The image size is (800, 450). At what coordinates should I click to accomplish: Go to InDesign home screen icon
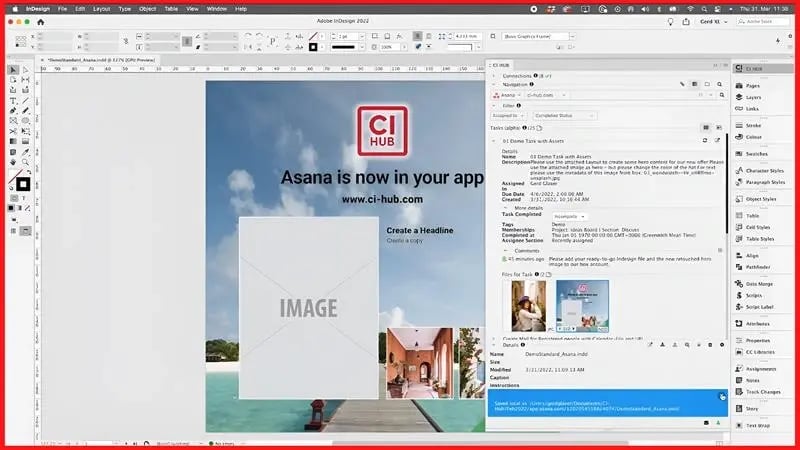pyautogui.click(x=41, y=22)
